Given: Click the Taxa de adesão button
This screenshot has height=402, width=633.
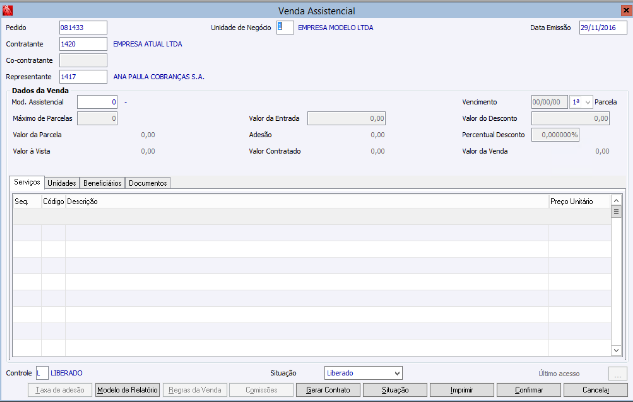Looking at the screenshot, I should (x=60, y=390).
